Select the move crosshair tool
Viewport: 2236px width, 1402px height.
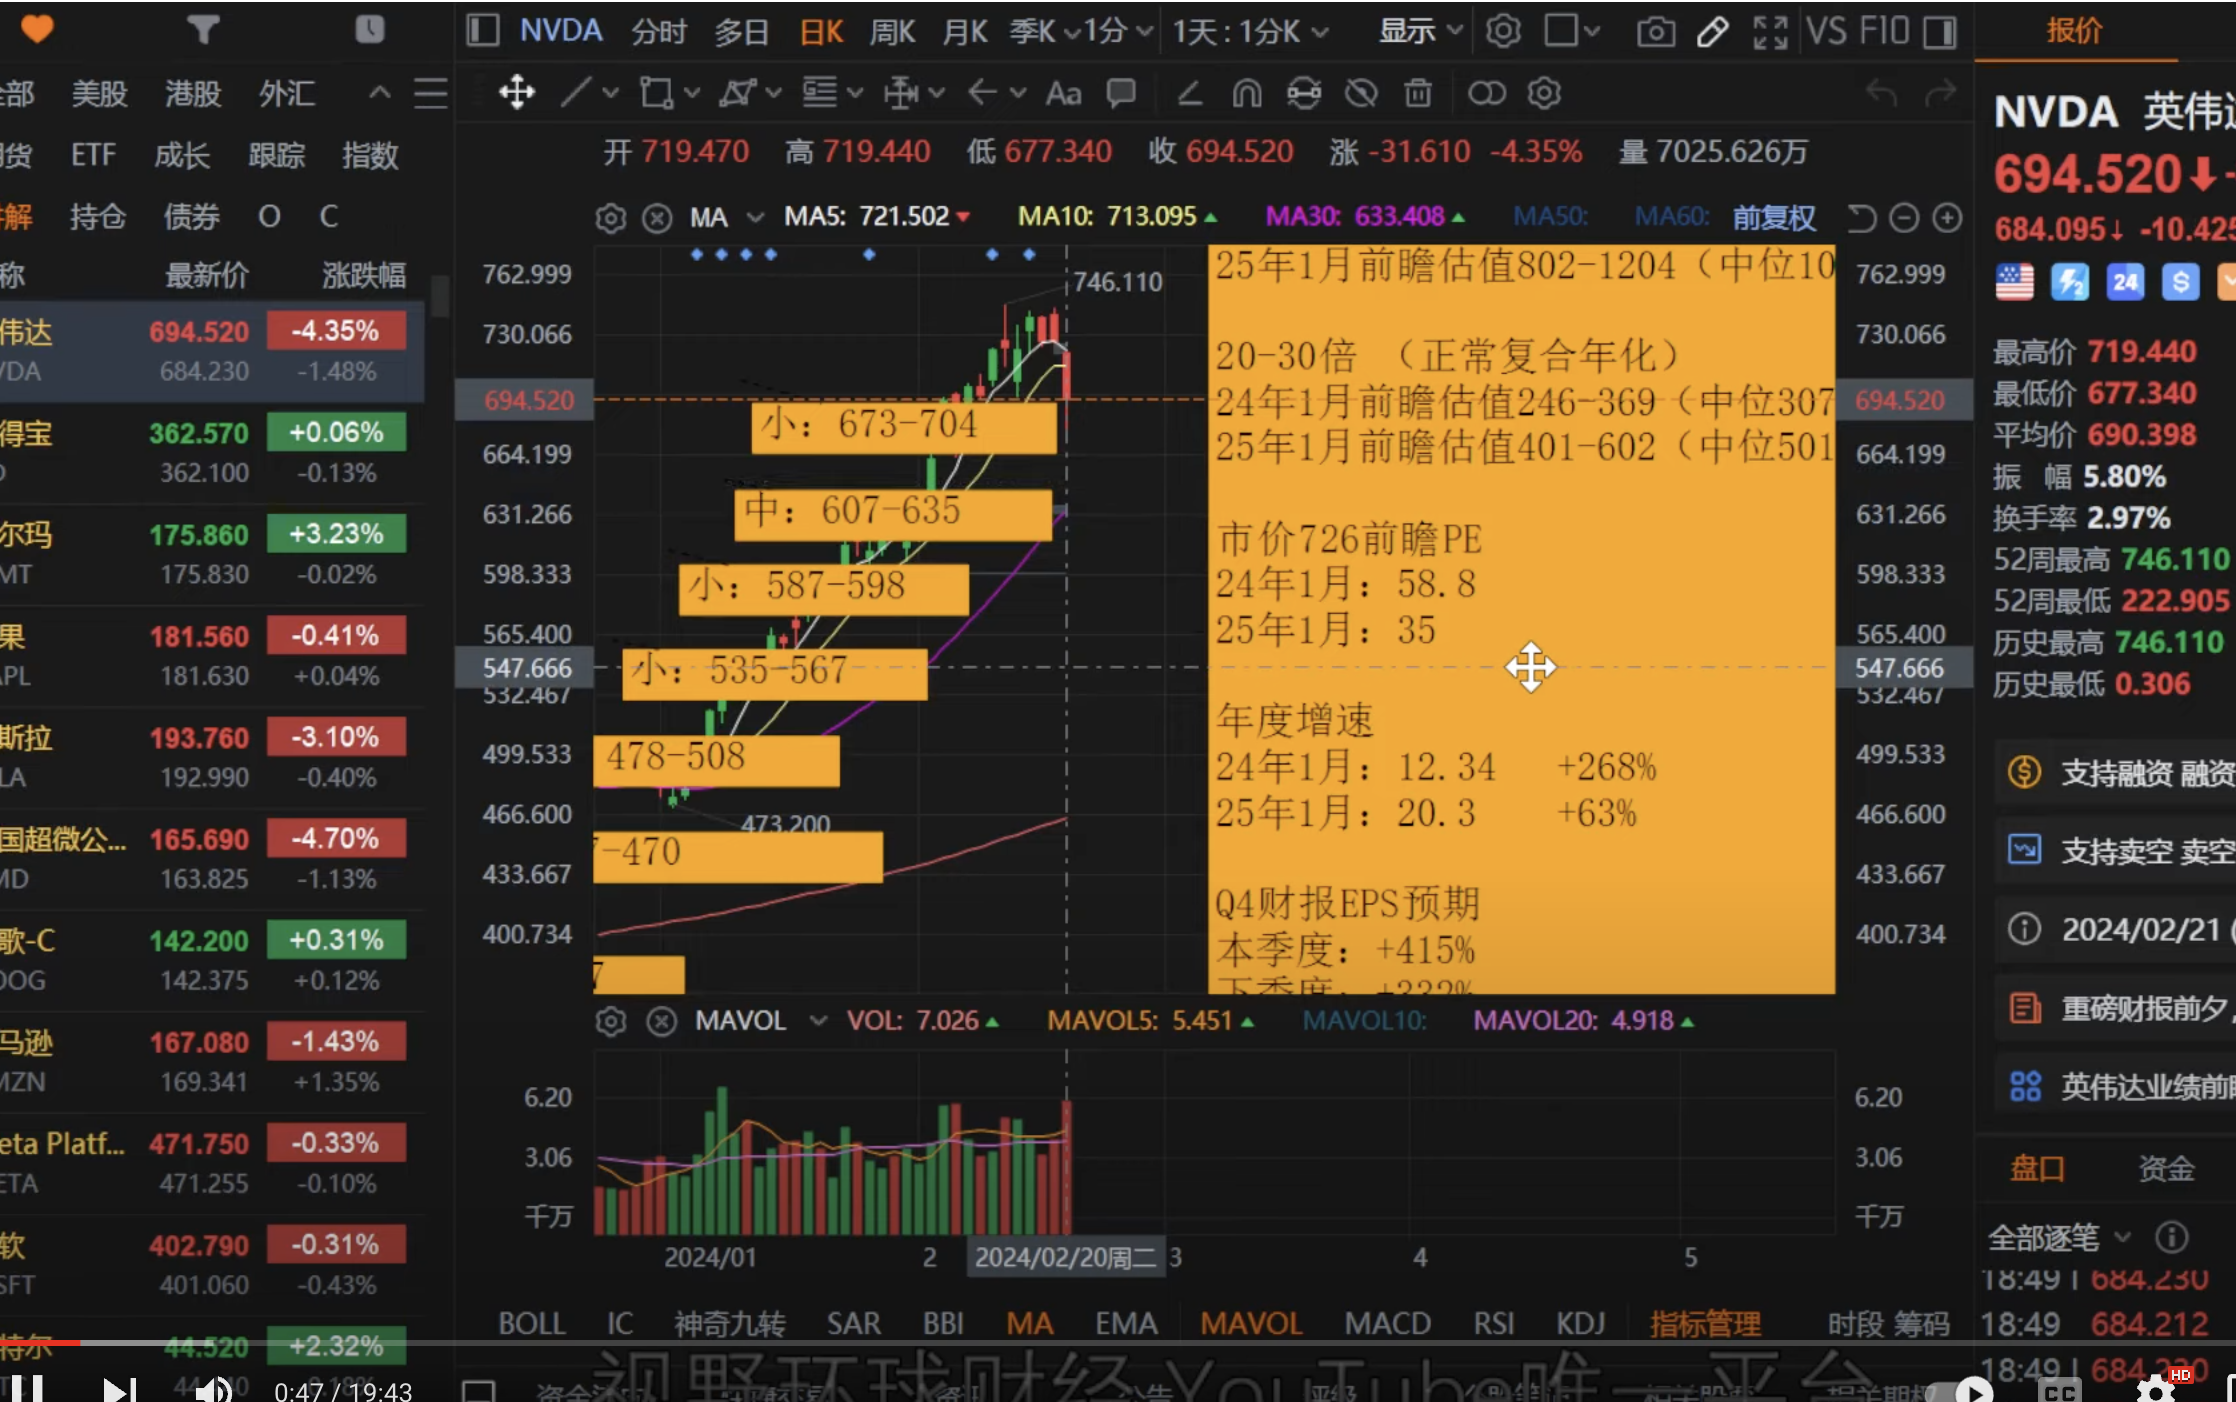point(517,93)
